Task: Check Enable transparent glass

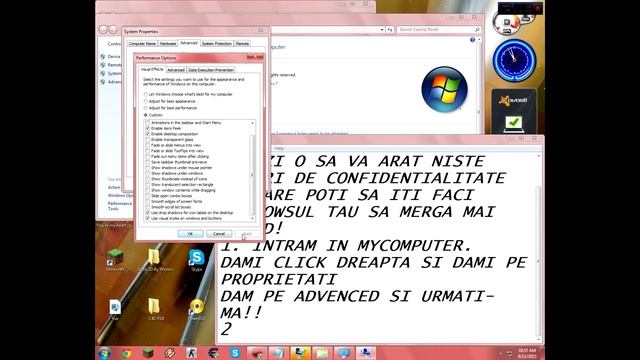Action: click(x=148, y=140)
